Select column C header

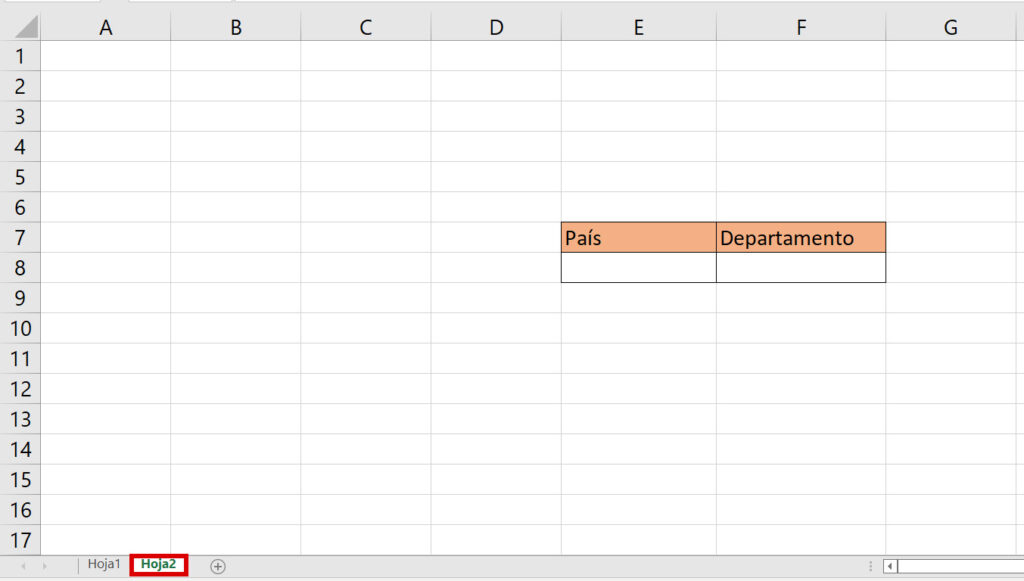(x=366, y=28)
